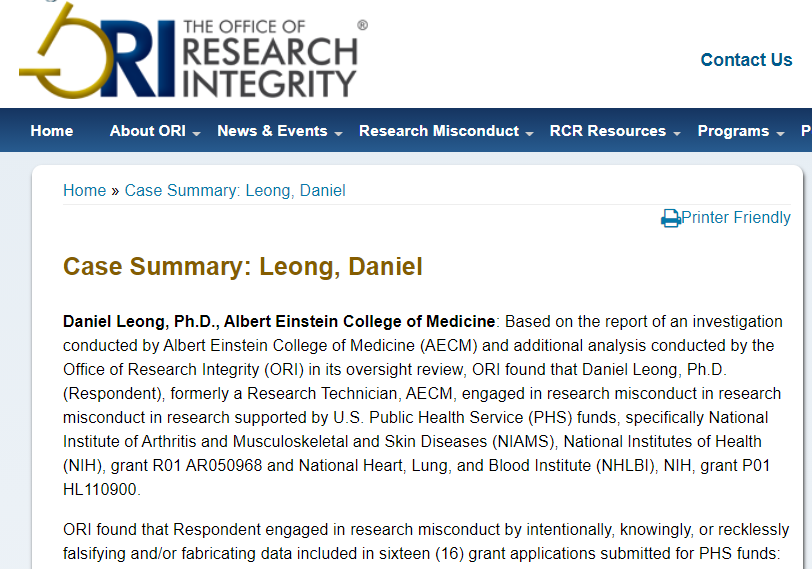The width and height of the screenshot is (812, 569).
Task: Select the News & Events menu item
Action: tap(272, 131)
